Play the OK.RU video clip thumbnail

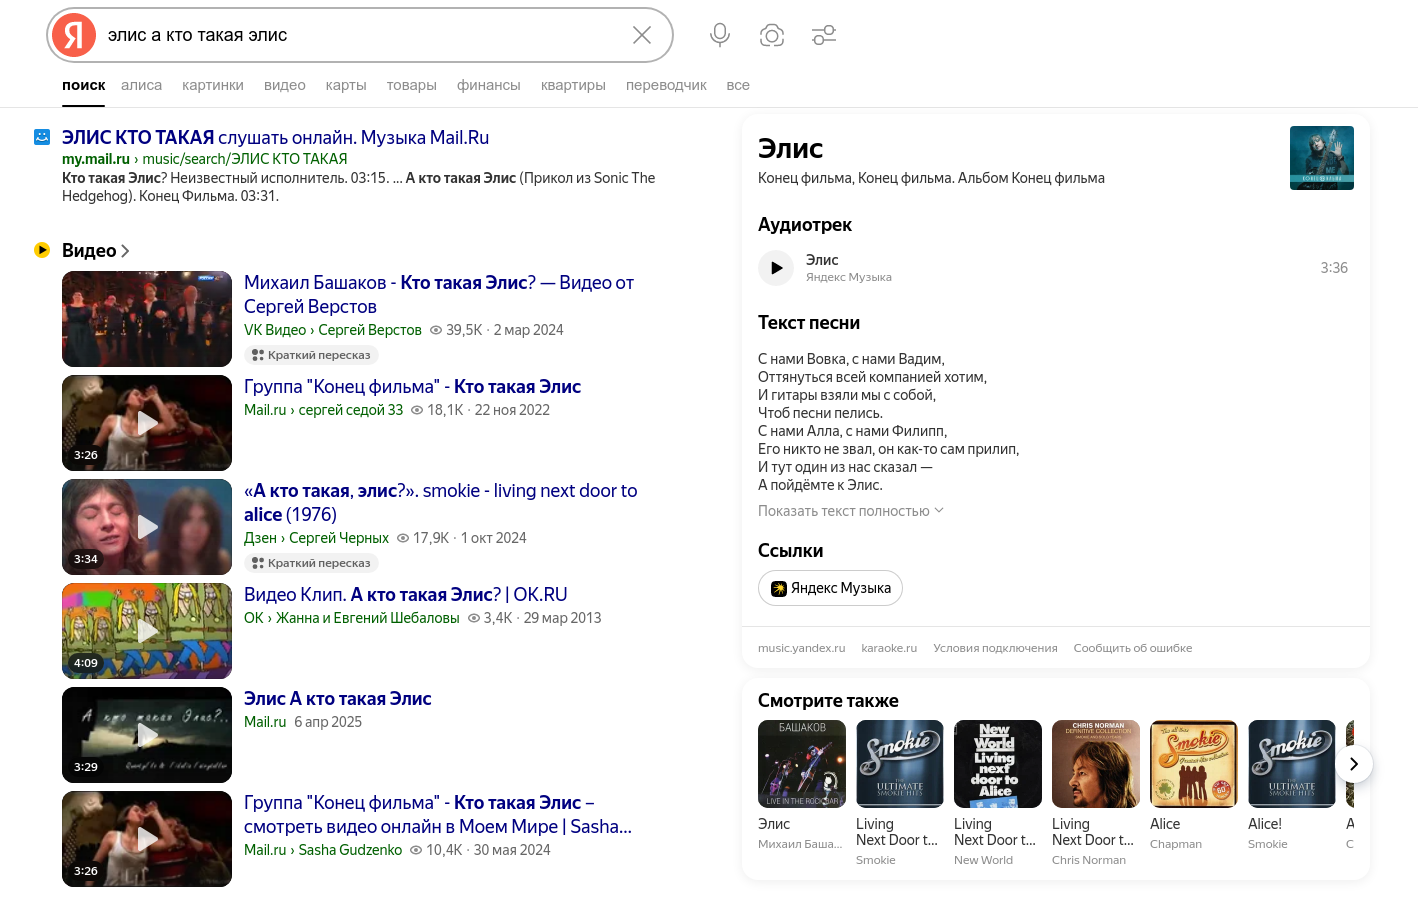147,631
